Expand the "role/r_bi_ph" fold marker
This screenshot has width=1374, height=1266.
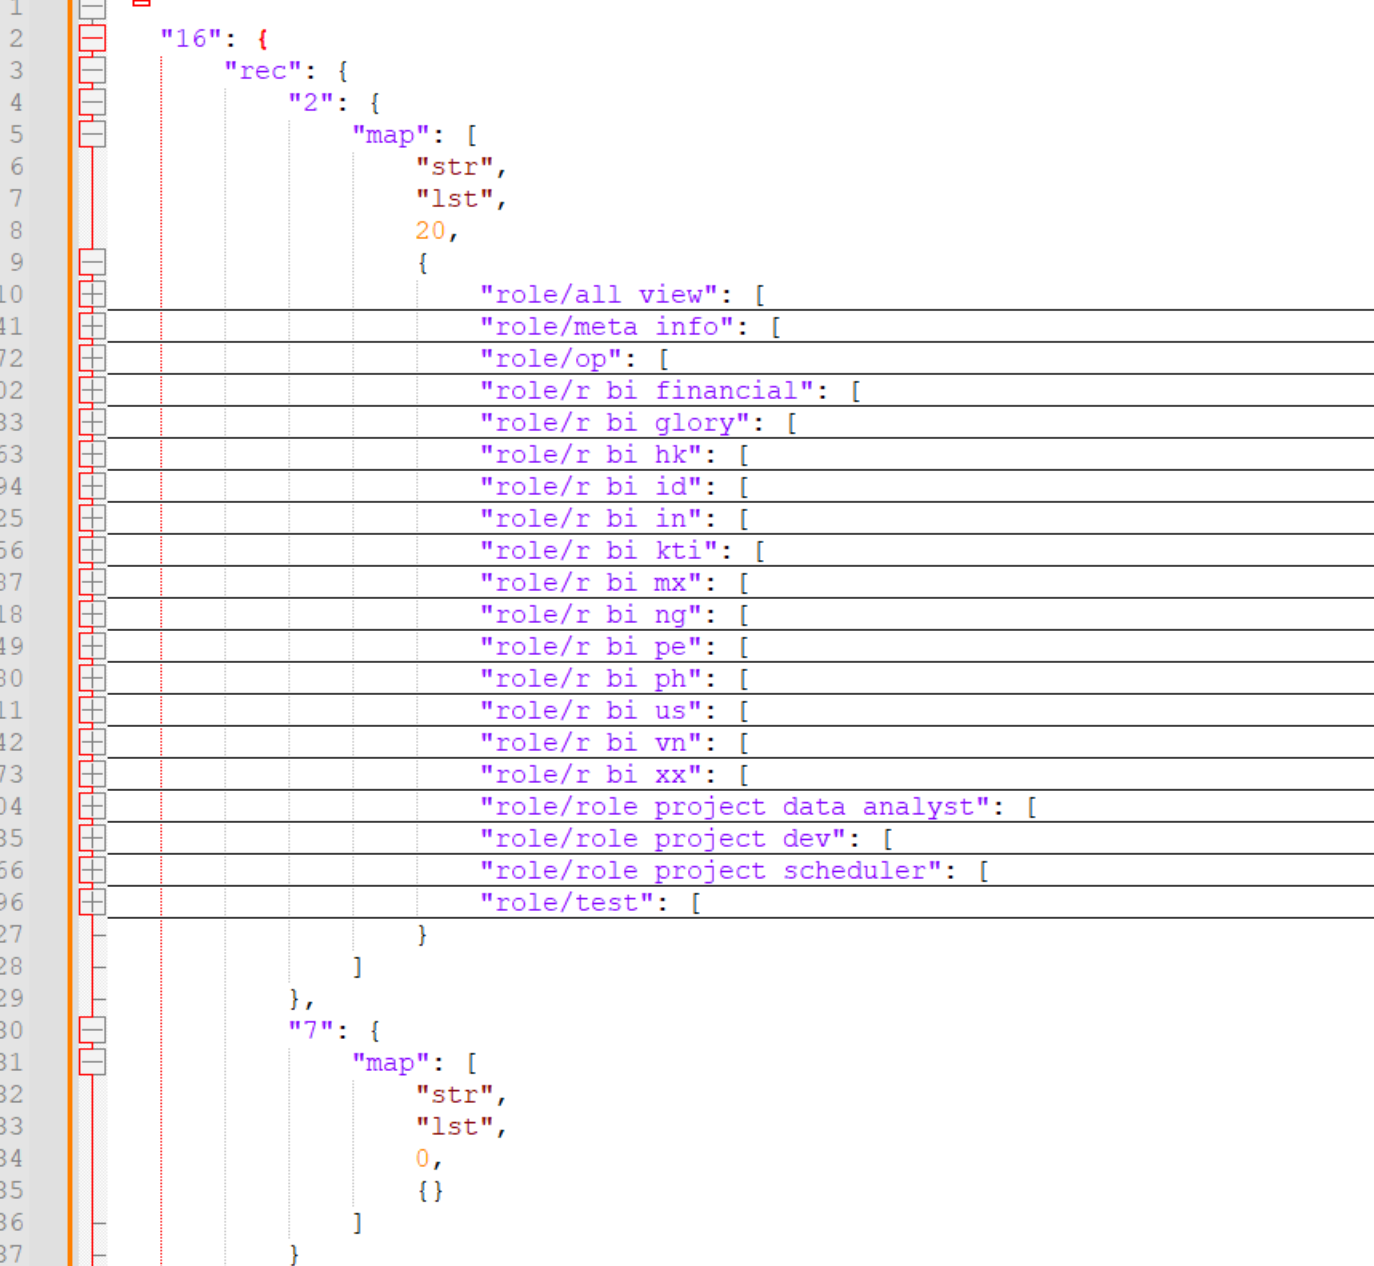click(92, 678)
